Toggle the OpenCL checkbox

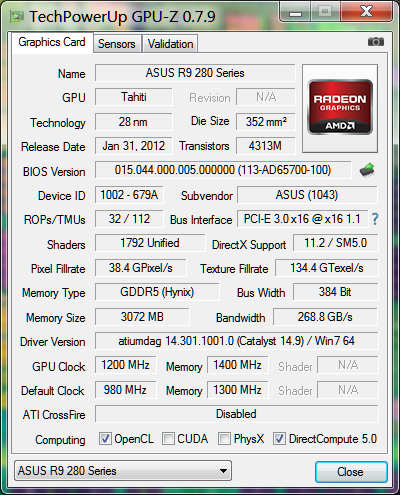(x=105, y=439)
